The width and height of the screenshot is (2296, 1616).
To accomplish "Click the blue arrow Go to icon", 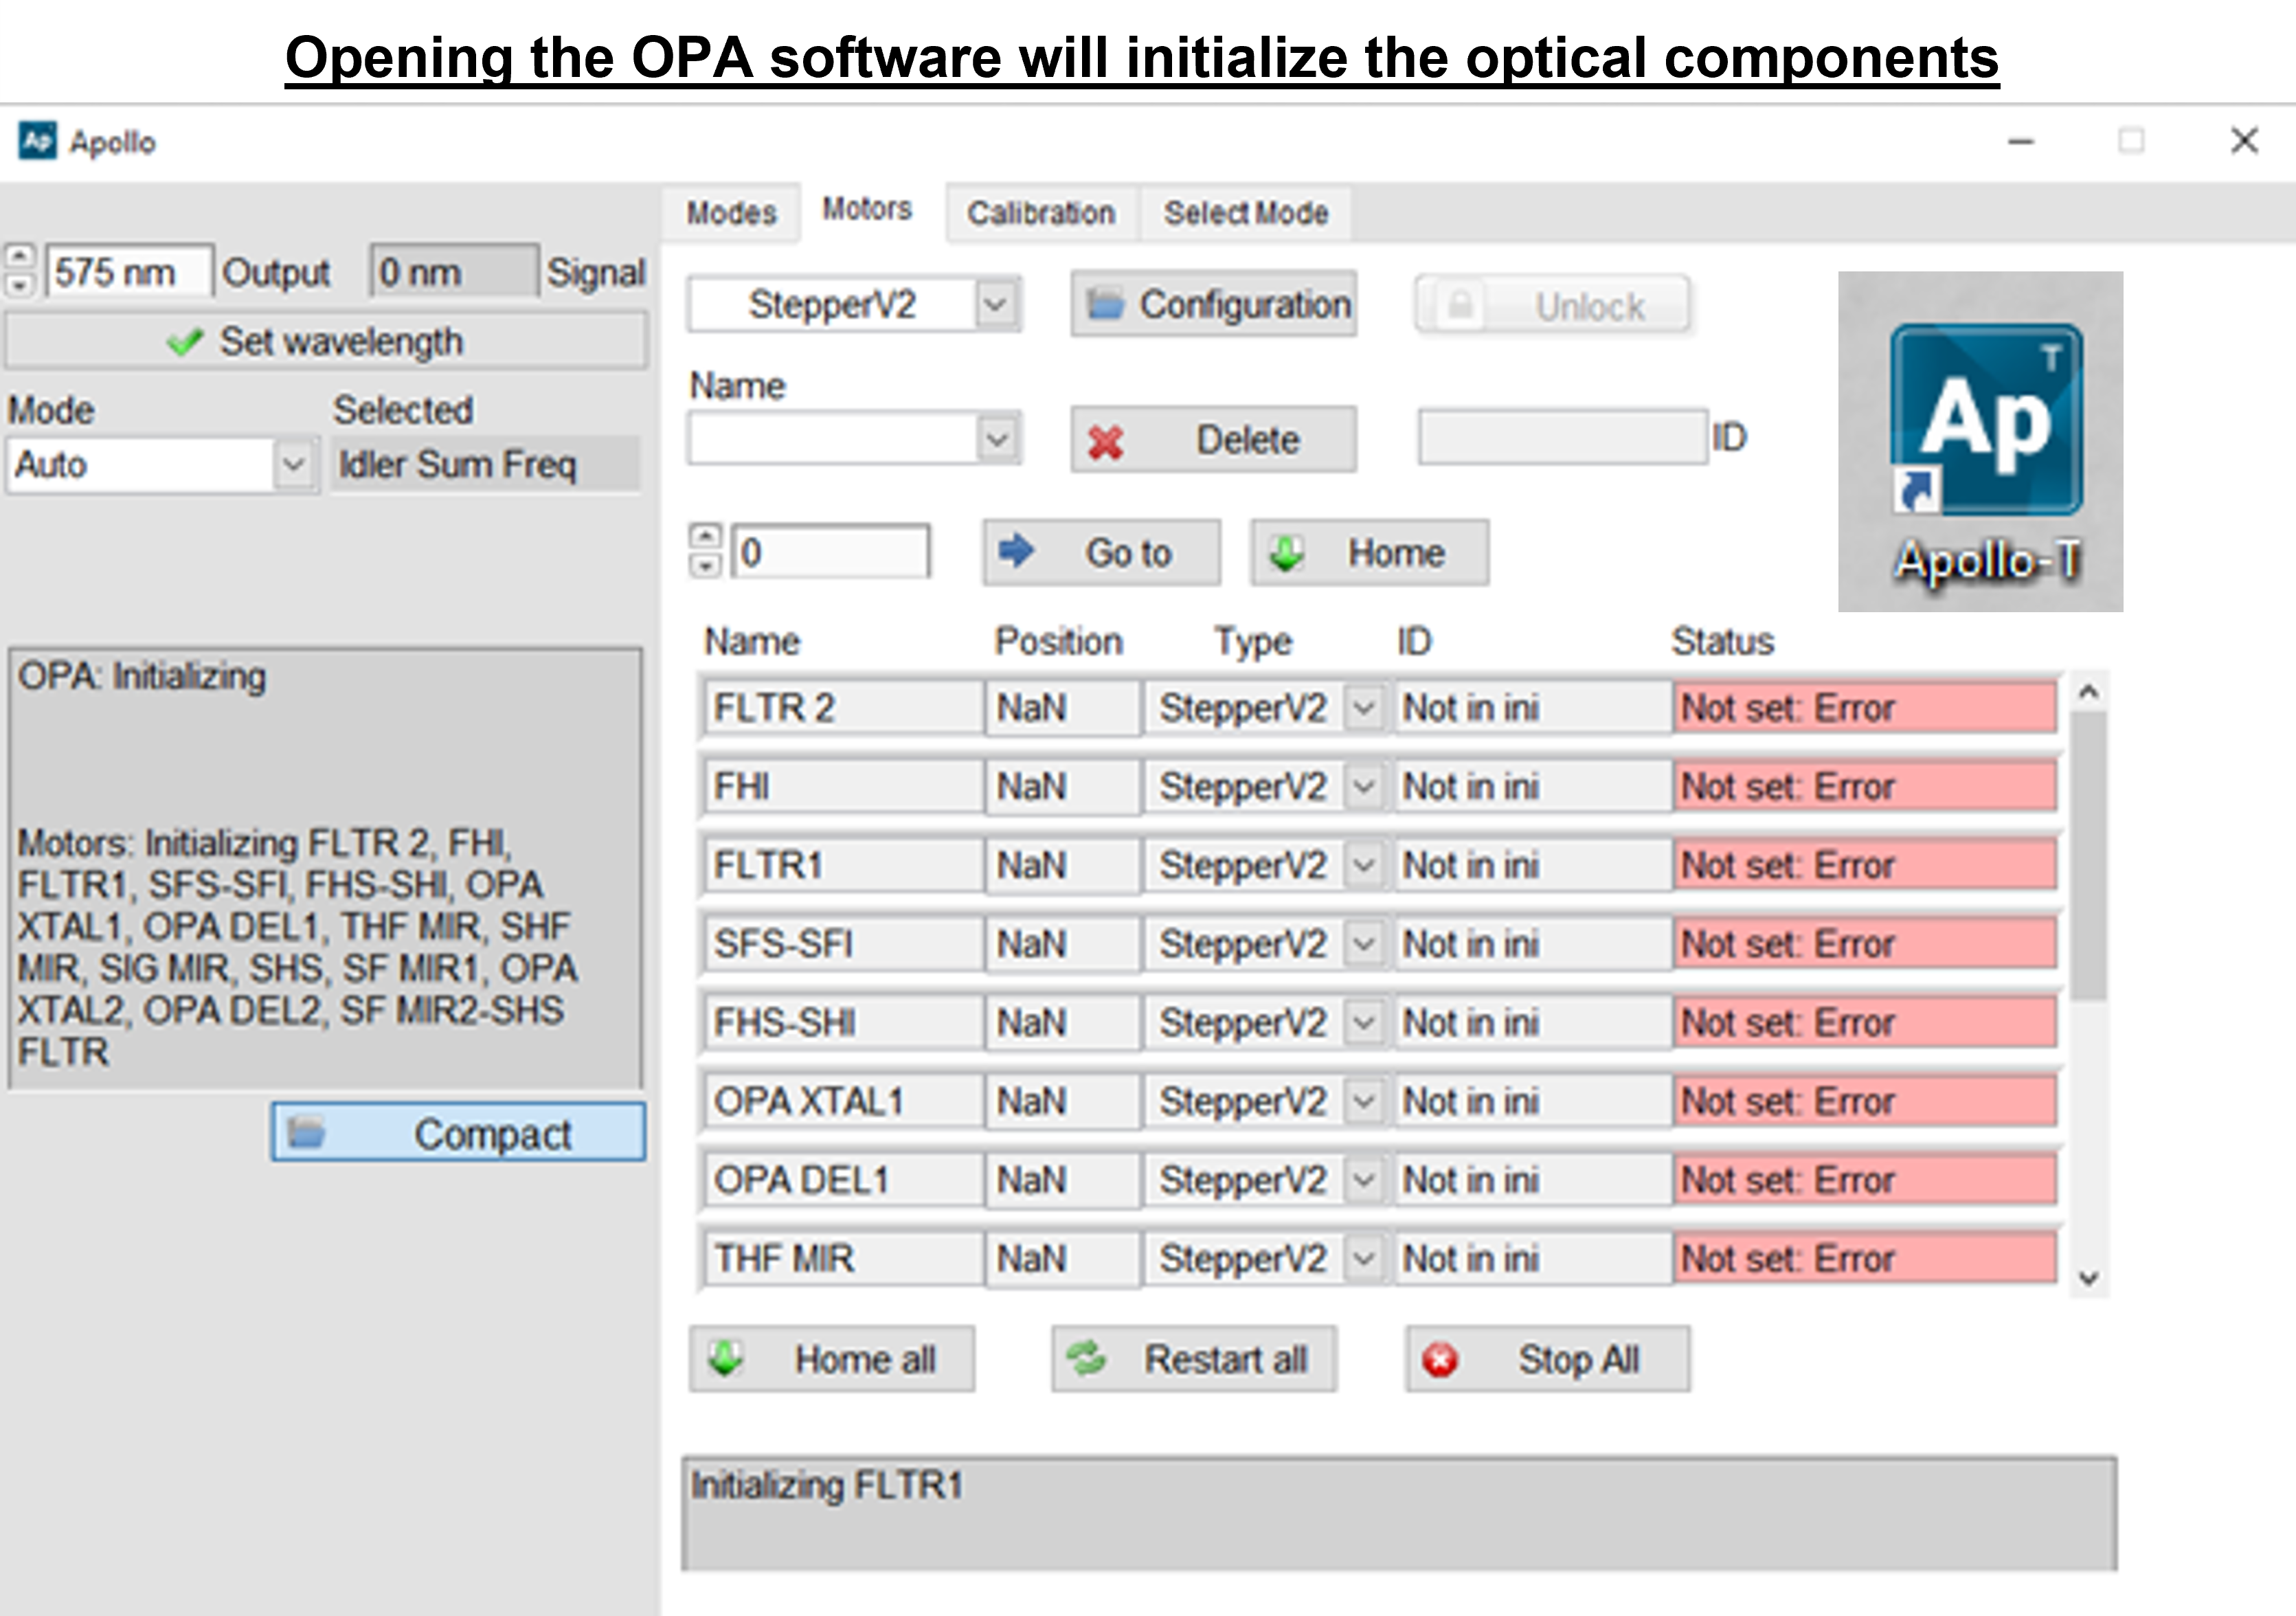I will pyautogui.click(x=1016, y=551).
